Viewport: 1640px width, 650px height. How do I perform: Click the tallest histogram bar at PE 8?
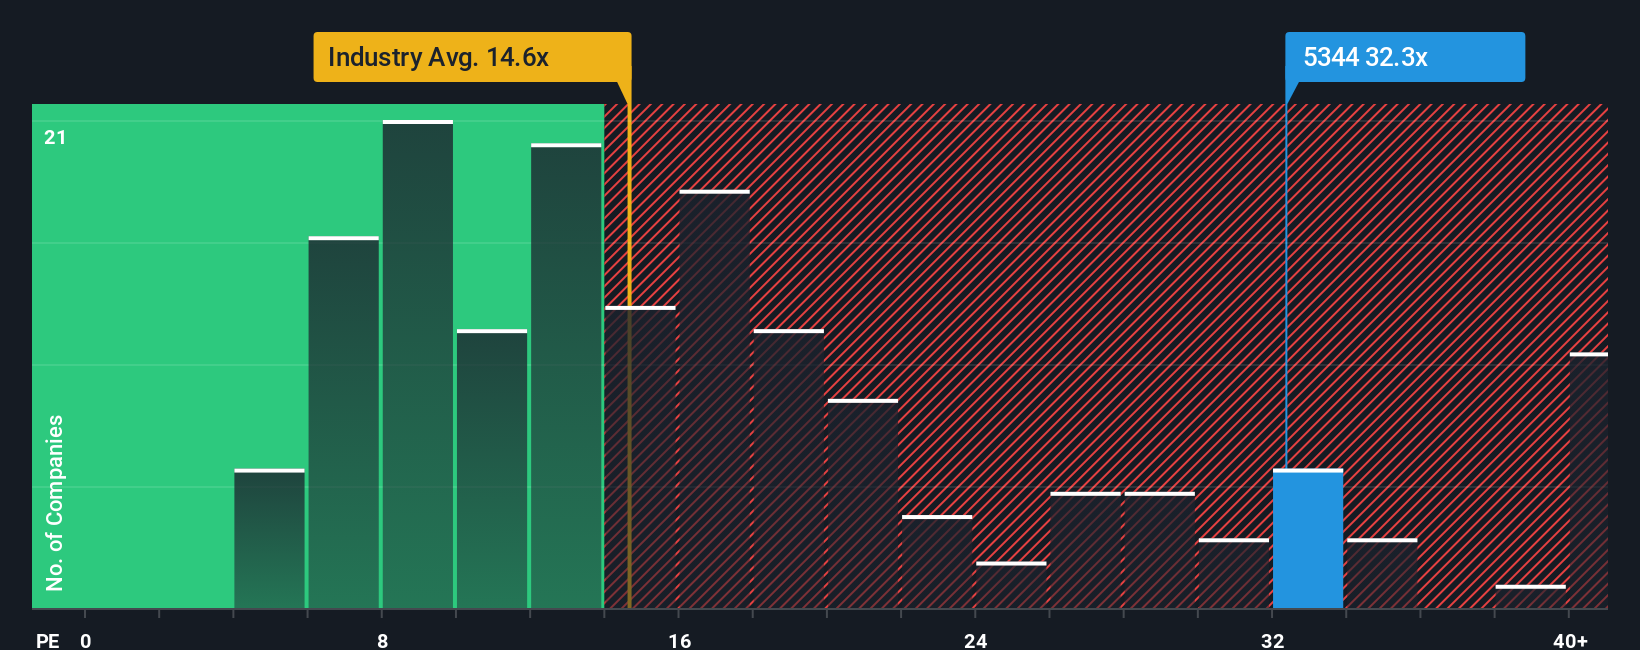pyautogui.click(x=418, y=365)
